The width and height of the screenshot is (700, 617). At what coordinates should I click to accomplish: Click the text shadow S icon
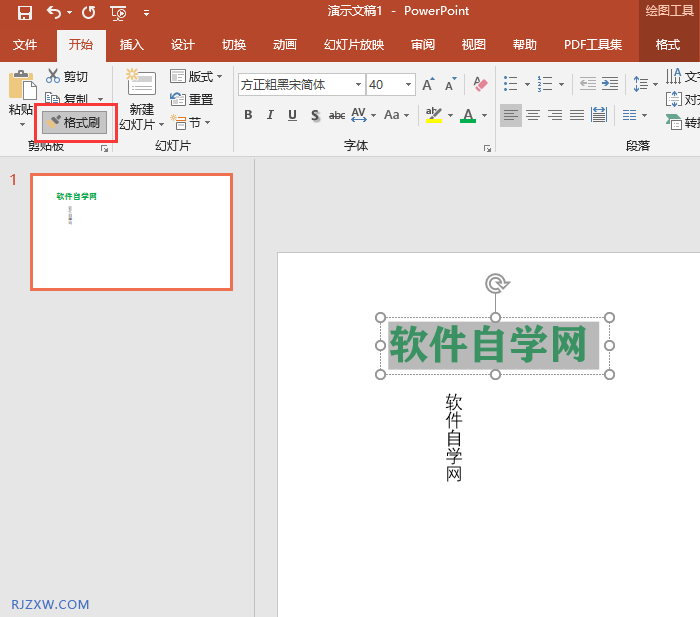click(x=315, y=115)
